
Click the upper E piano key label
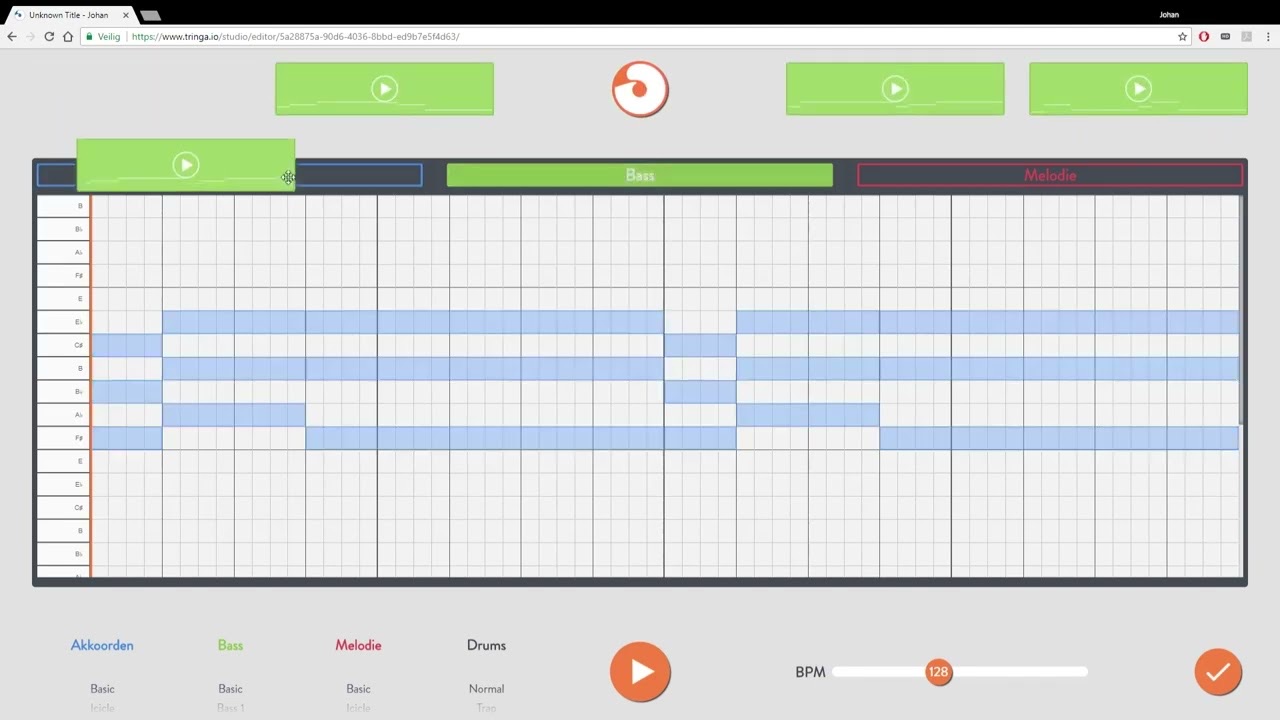[x=63, y=298]
